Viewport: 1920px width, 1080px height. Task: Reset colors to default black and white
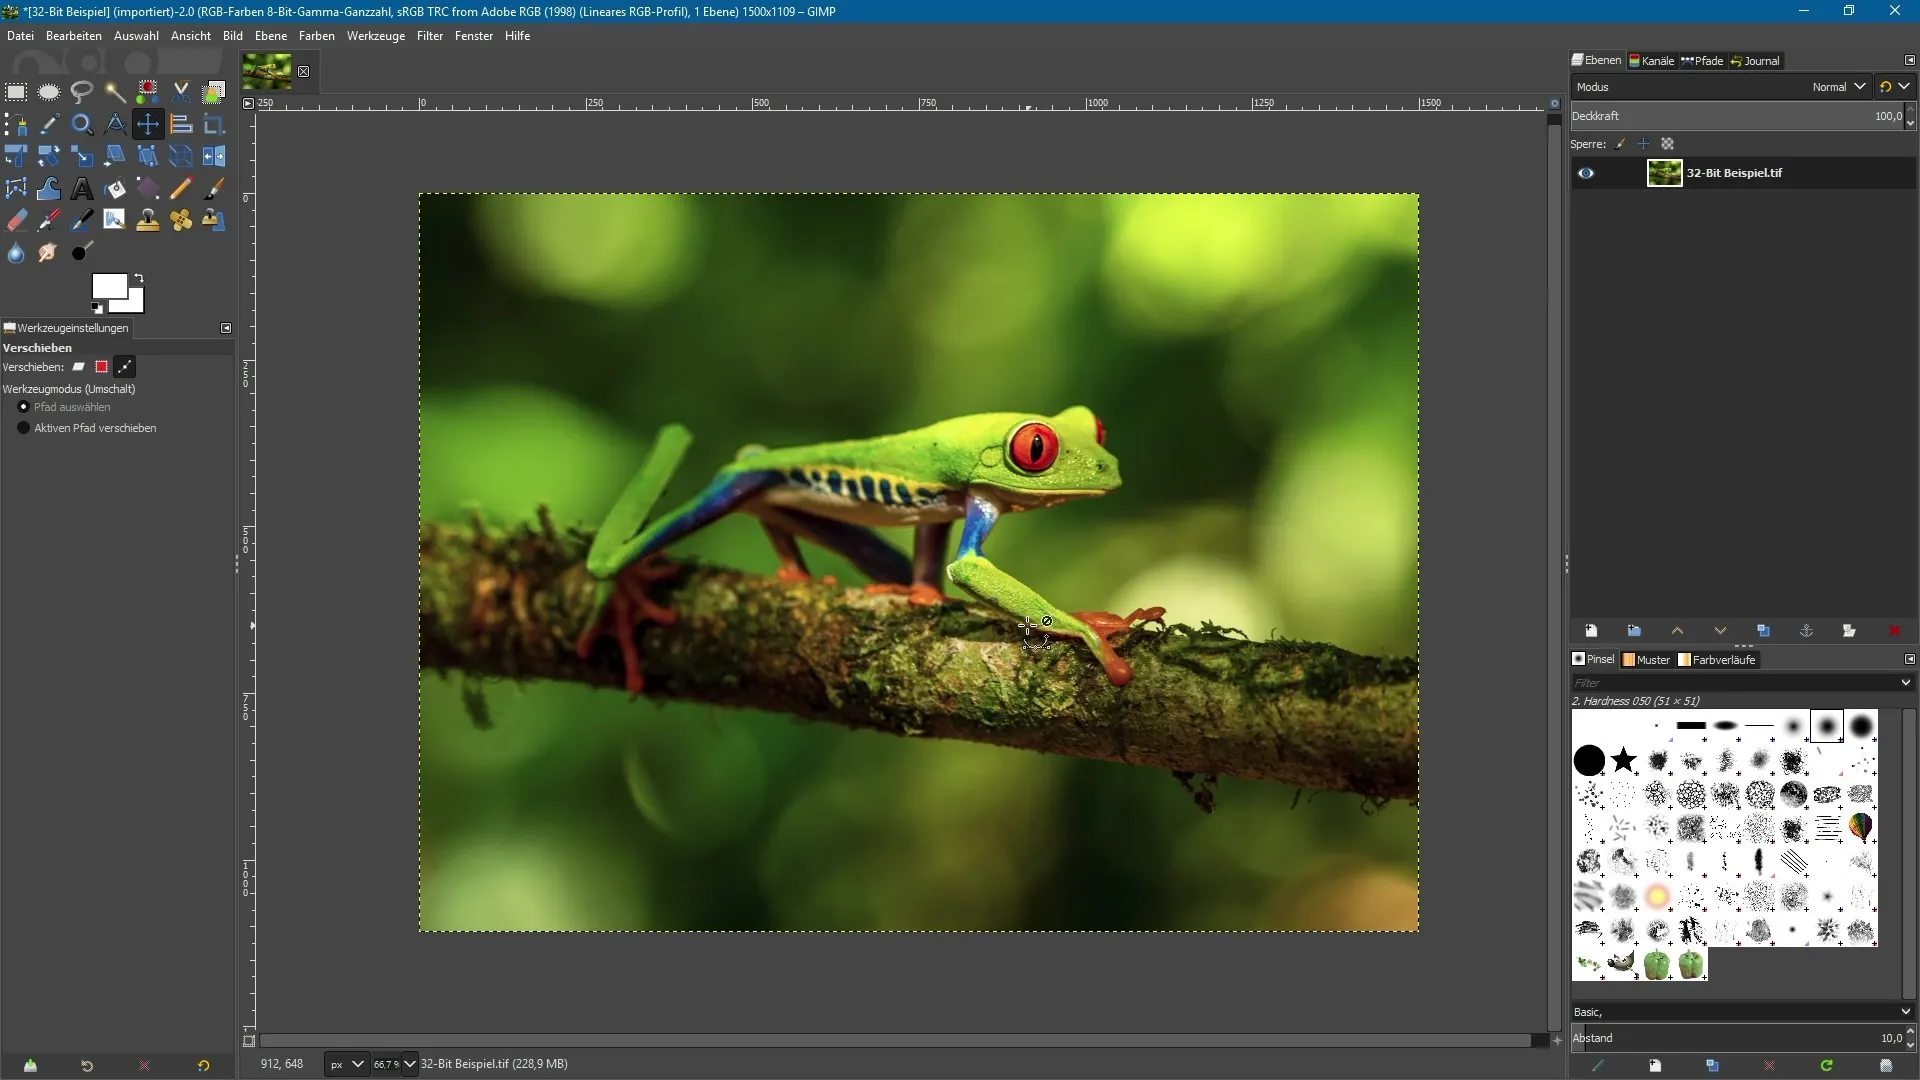(x=97, y=309)
